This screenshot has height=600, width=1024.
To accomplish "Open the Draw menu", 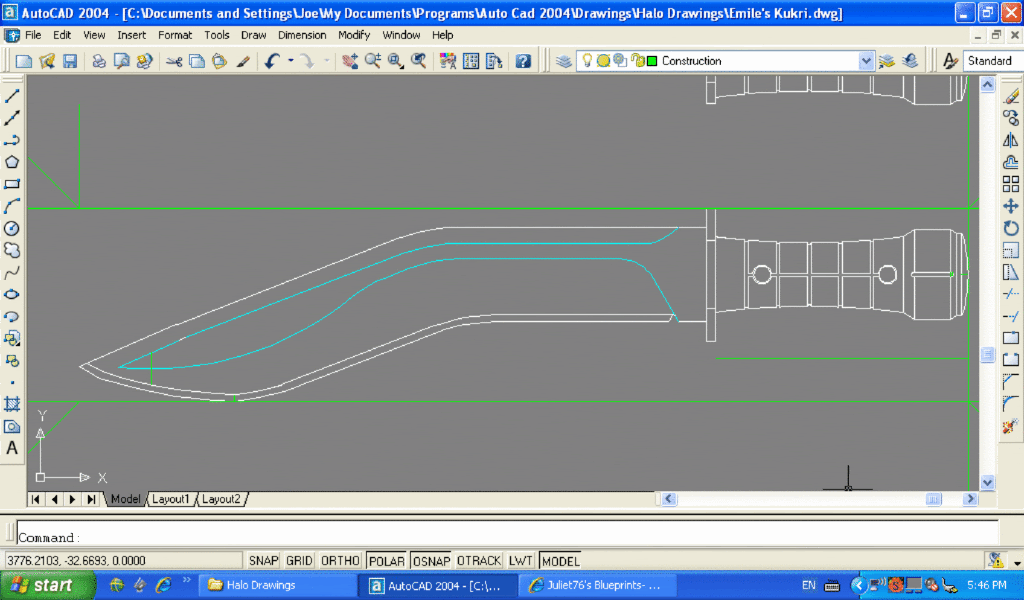I will [x=253, y=35].
